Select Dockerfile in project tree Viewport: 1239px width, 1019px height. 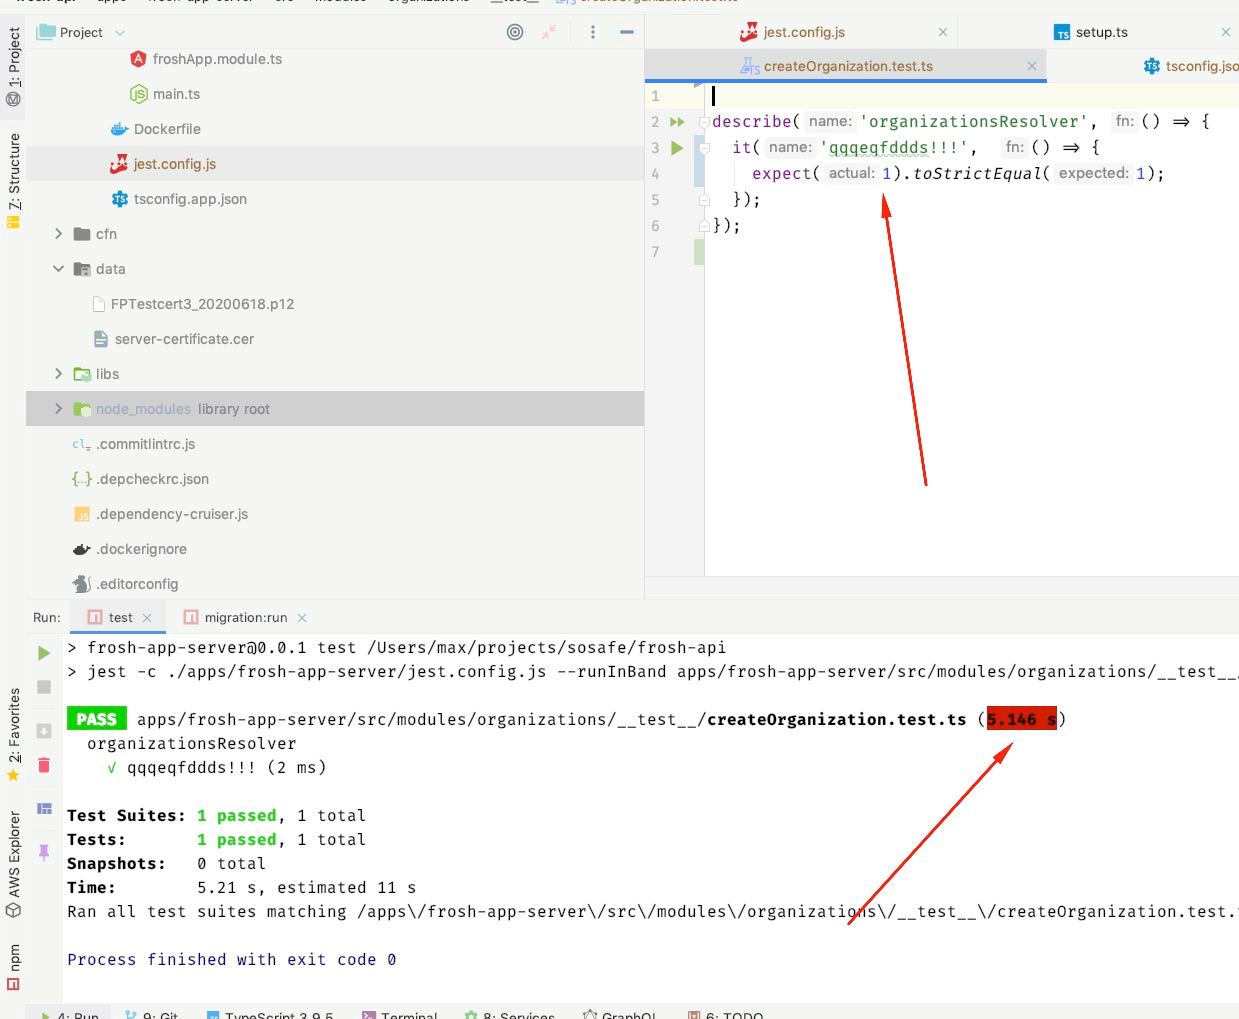pyautogui.click(x=155, y=129)
